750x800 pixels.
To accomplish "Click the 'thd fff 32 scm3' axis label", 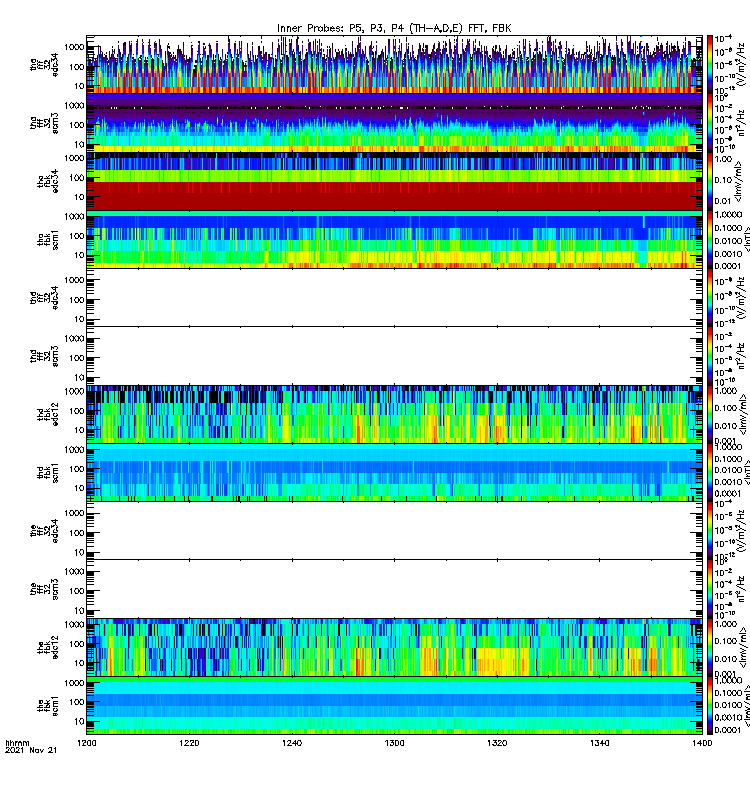I will (x=44, y=356).
